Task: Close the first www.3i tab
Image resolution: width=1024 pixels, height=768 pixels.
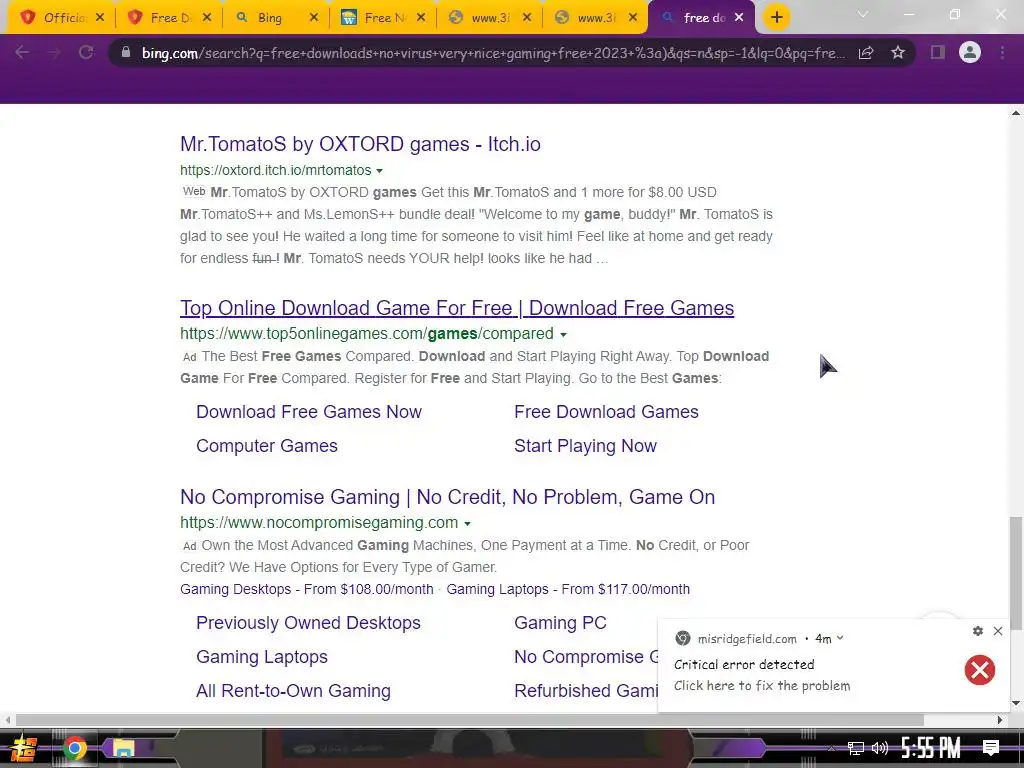Action: click(x=527, y=18)
